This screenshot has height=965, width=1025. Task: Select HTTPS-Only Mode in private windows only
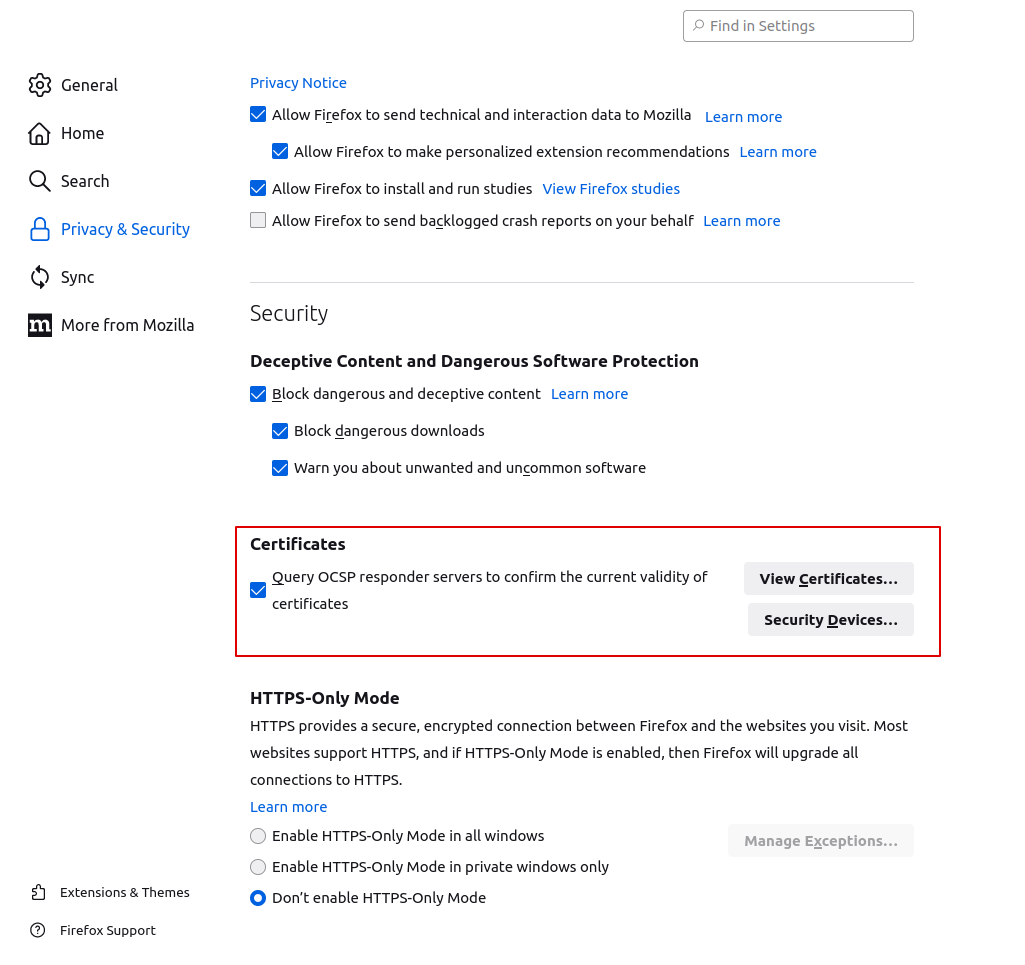(x=258, y=867)
